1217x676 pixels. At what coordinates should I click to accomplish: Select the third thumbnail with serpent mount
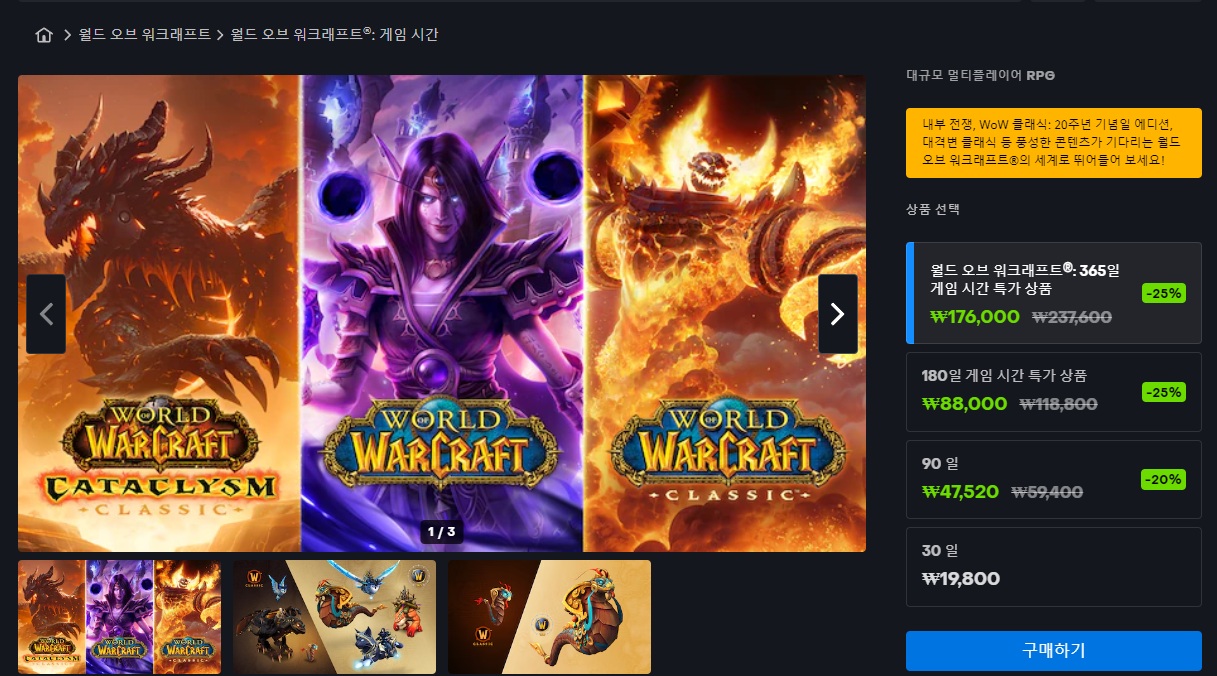549,617
